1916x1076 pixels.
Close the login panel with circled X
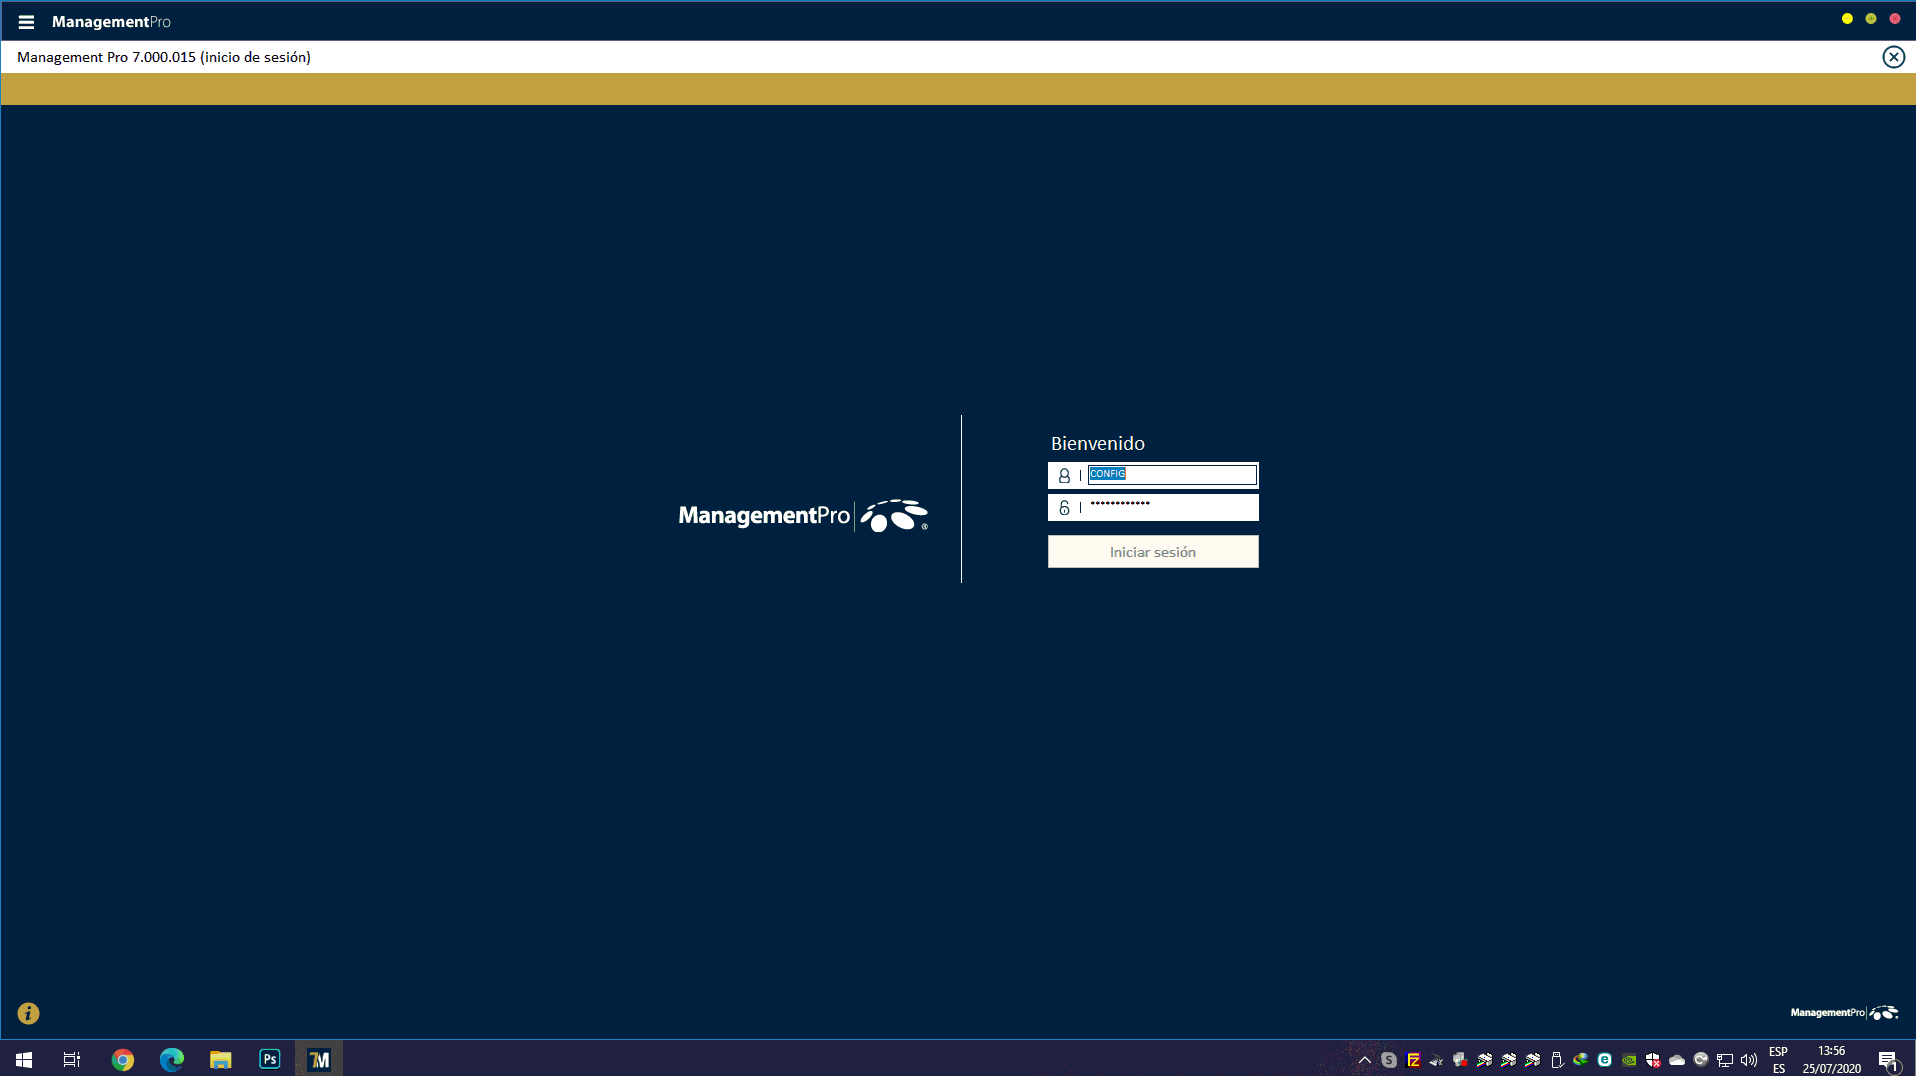click(1893, 57)
